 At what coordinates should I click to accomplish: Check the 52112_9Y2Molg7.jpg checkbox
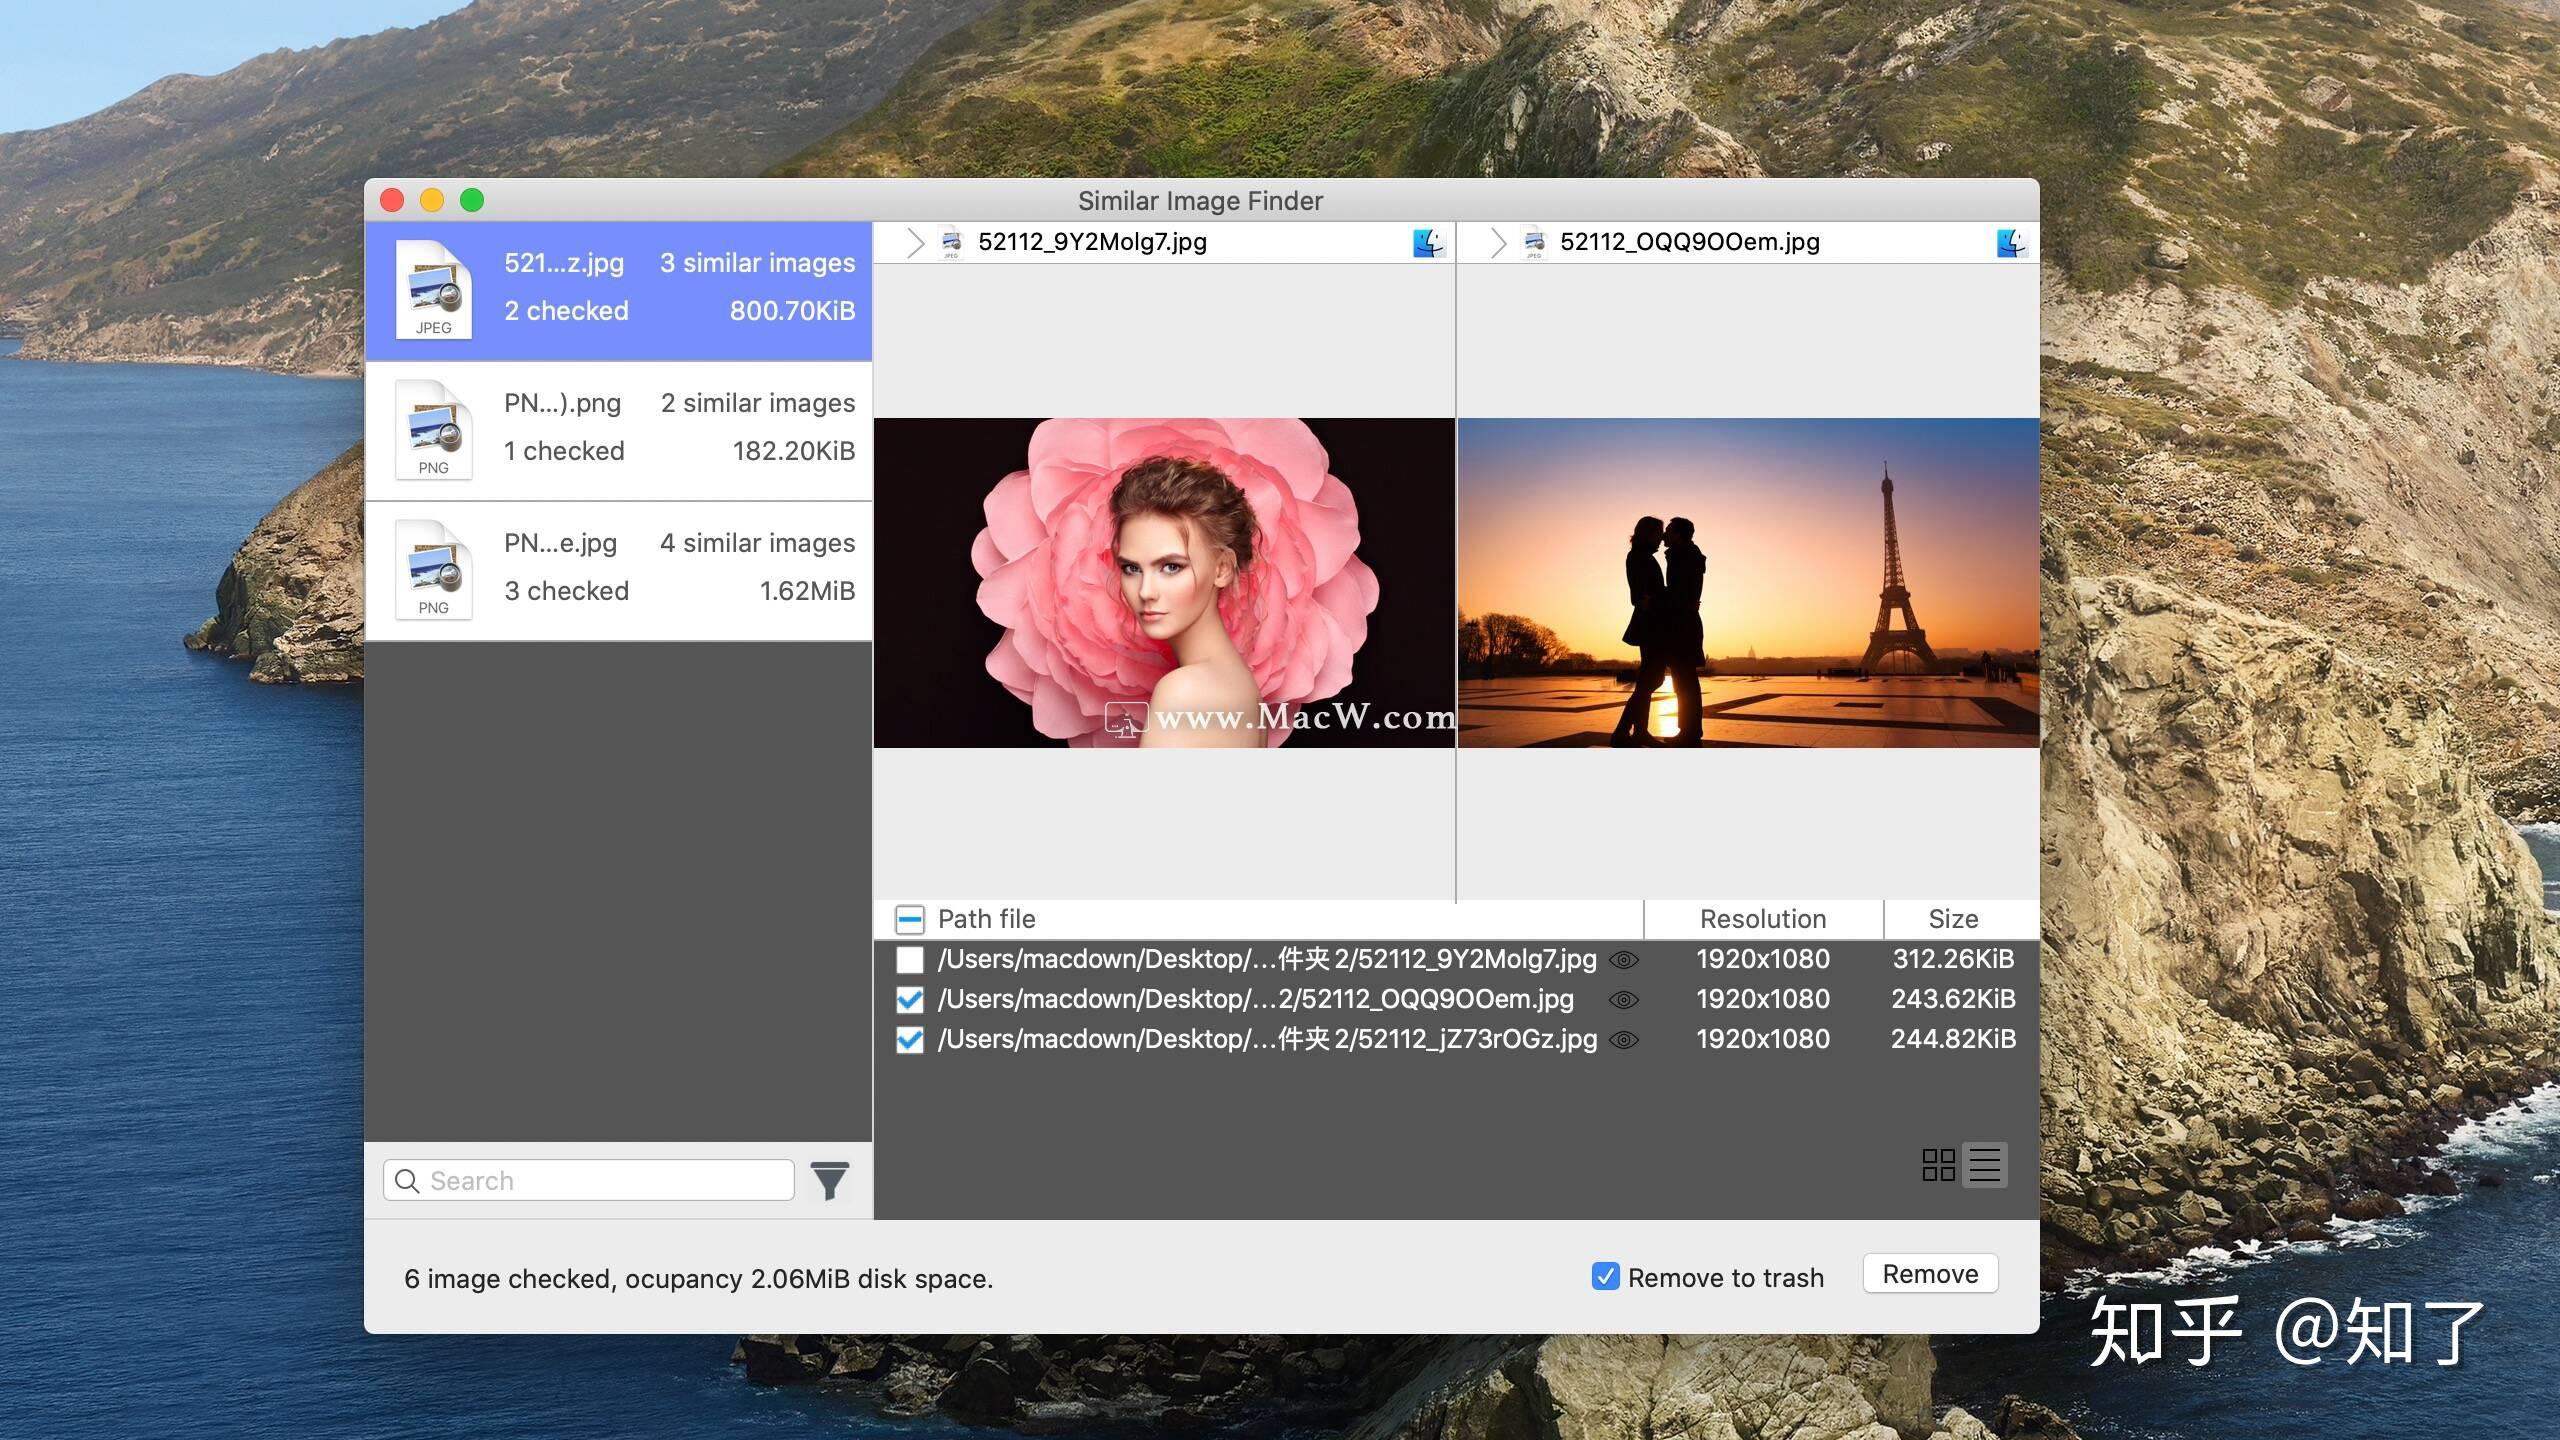pyautogui.click(x=909, y=959)
